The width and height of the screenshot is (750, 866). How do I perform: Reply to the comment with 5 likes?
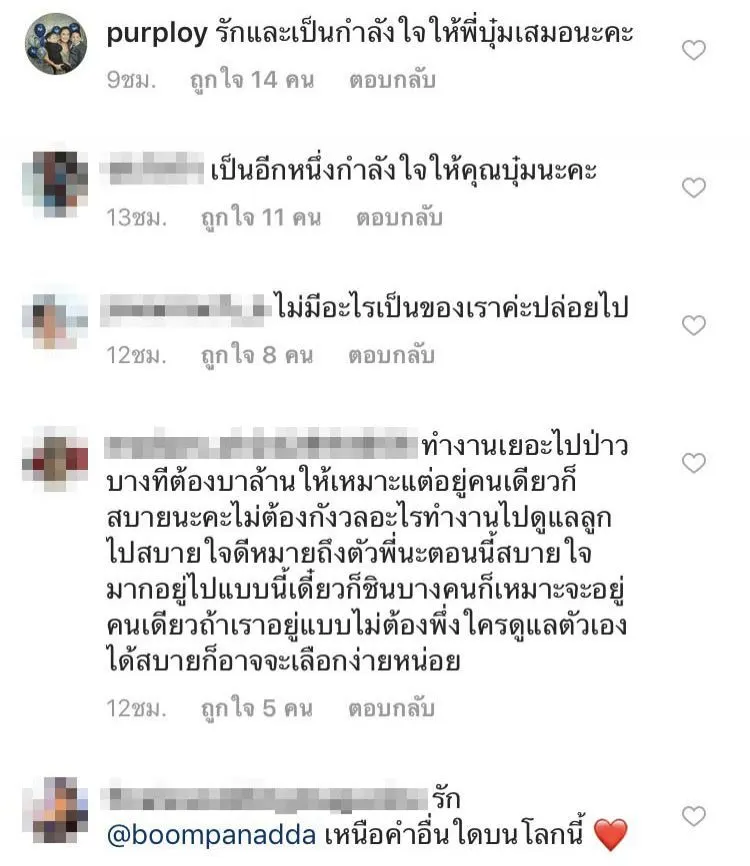392,709
